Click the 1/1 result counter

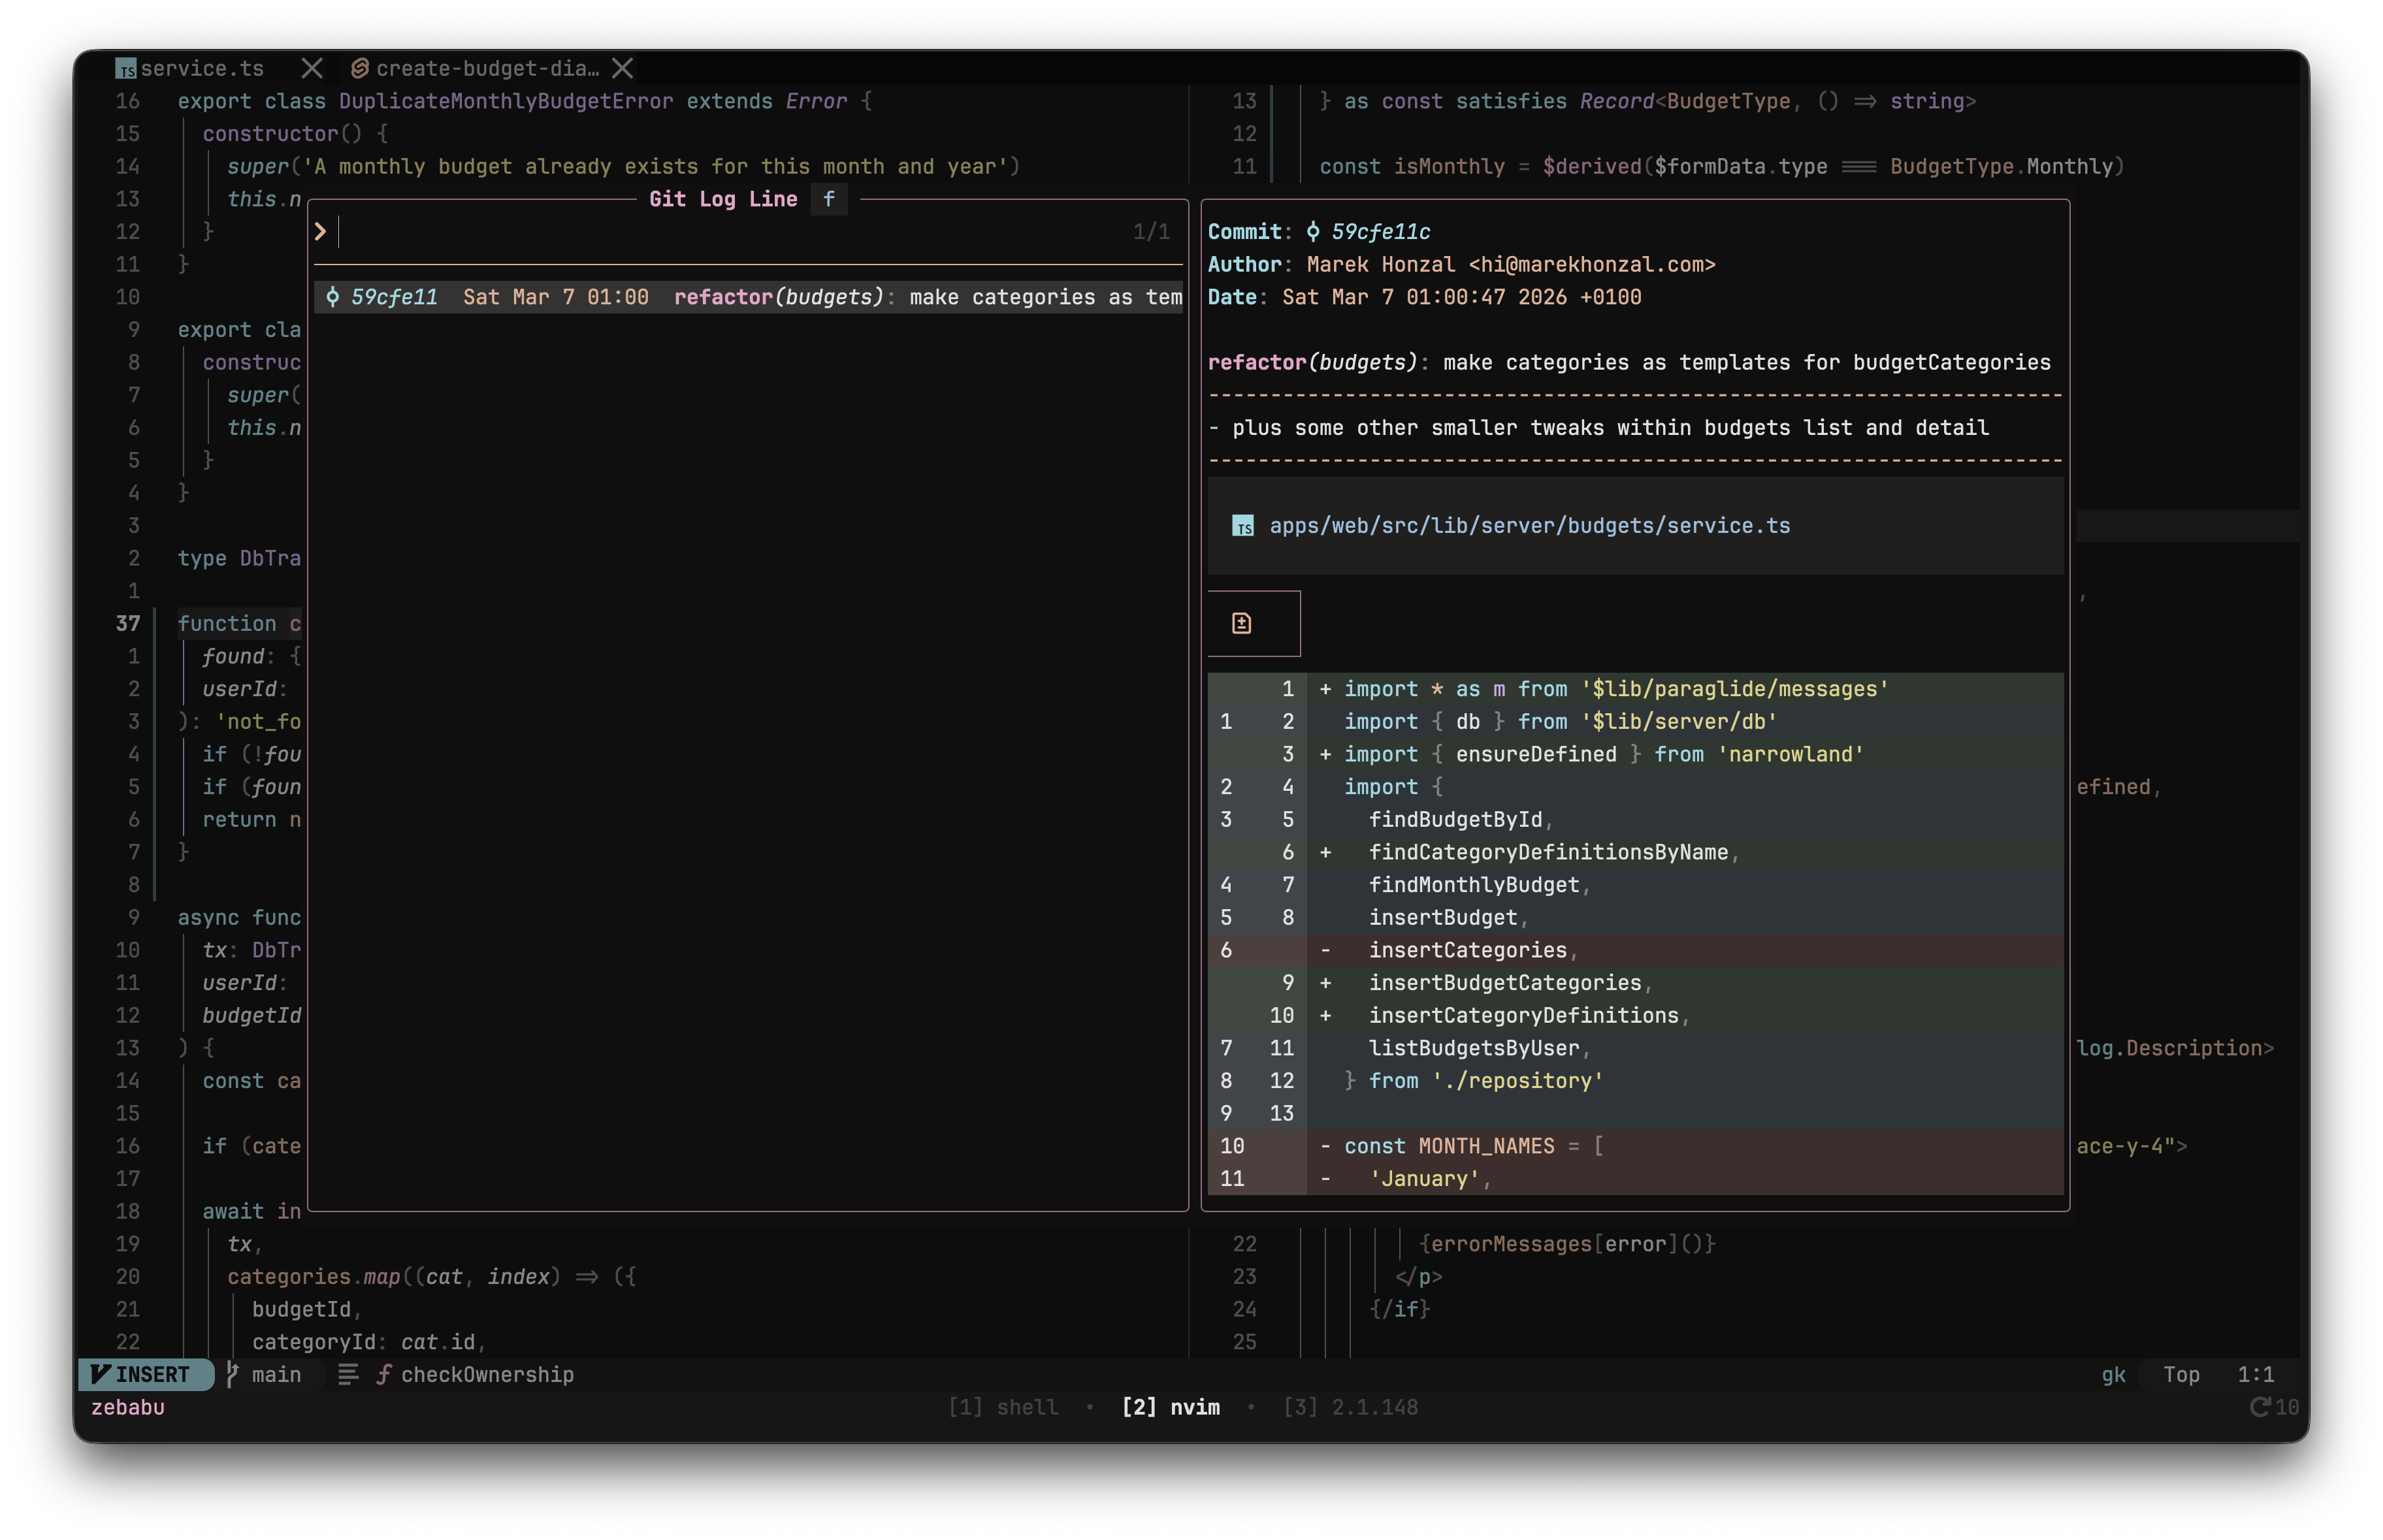(1151, 232)
